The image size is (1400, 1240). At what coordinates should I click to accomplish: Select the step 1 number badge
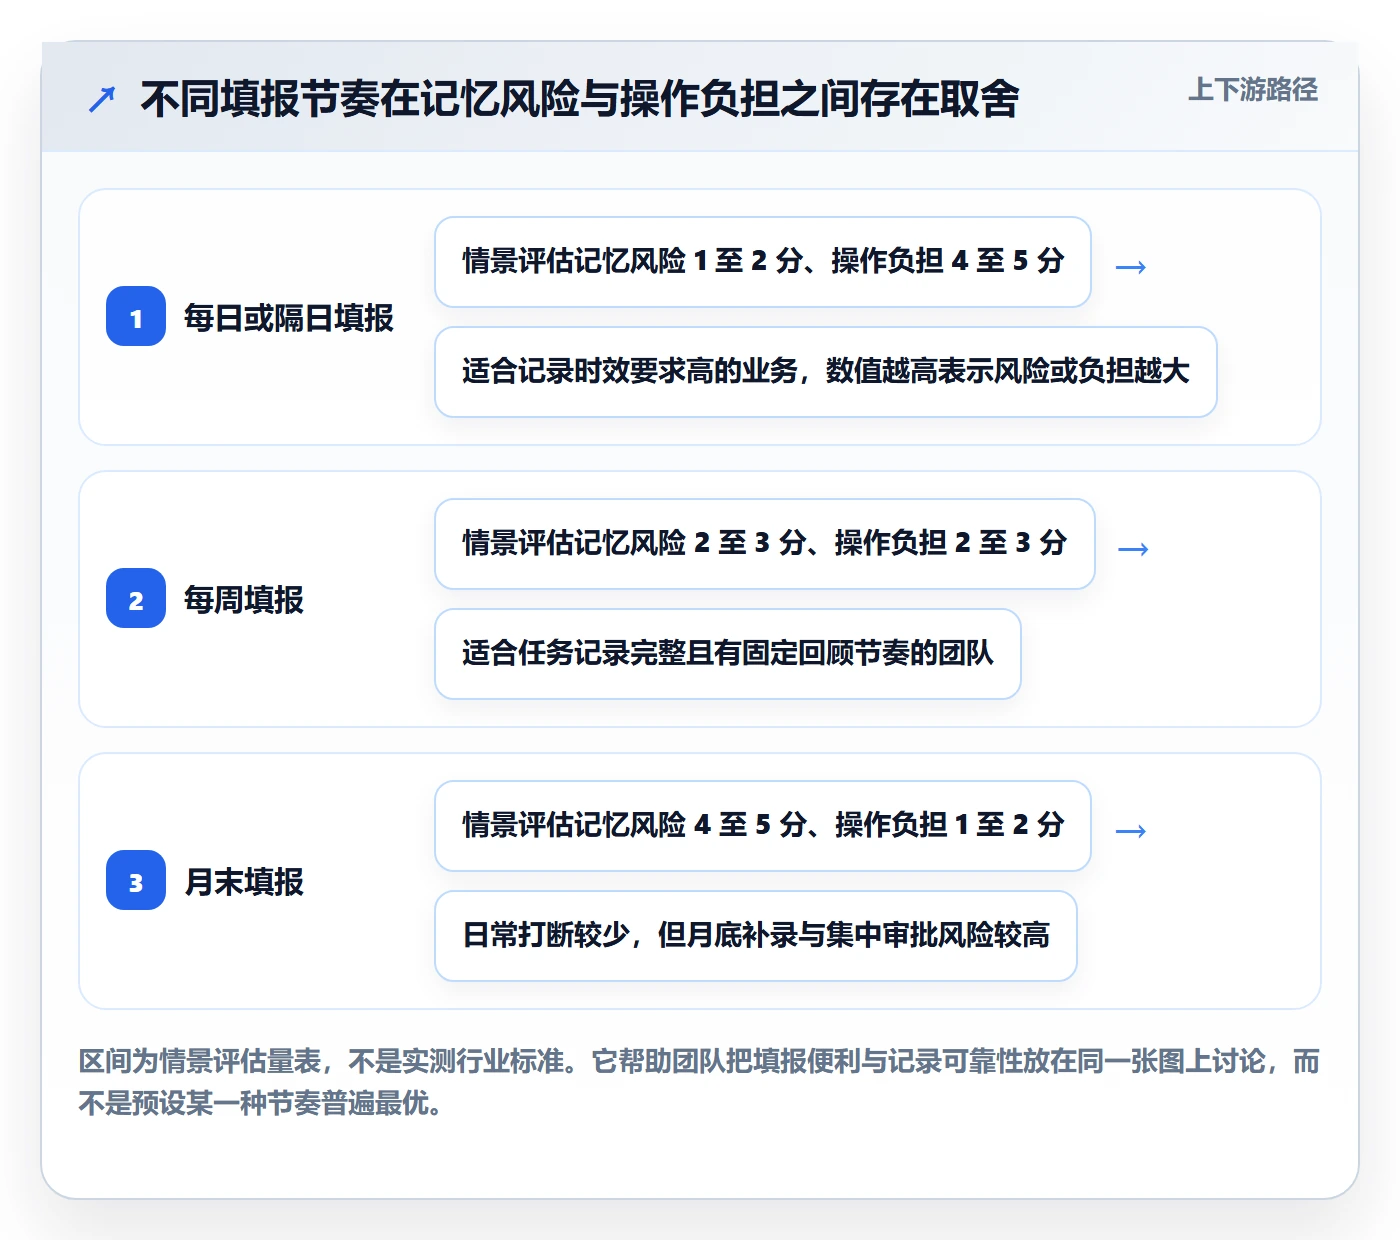(136, 317)
